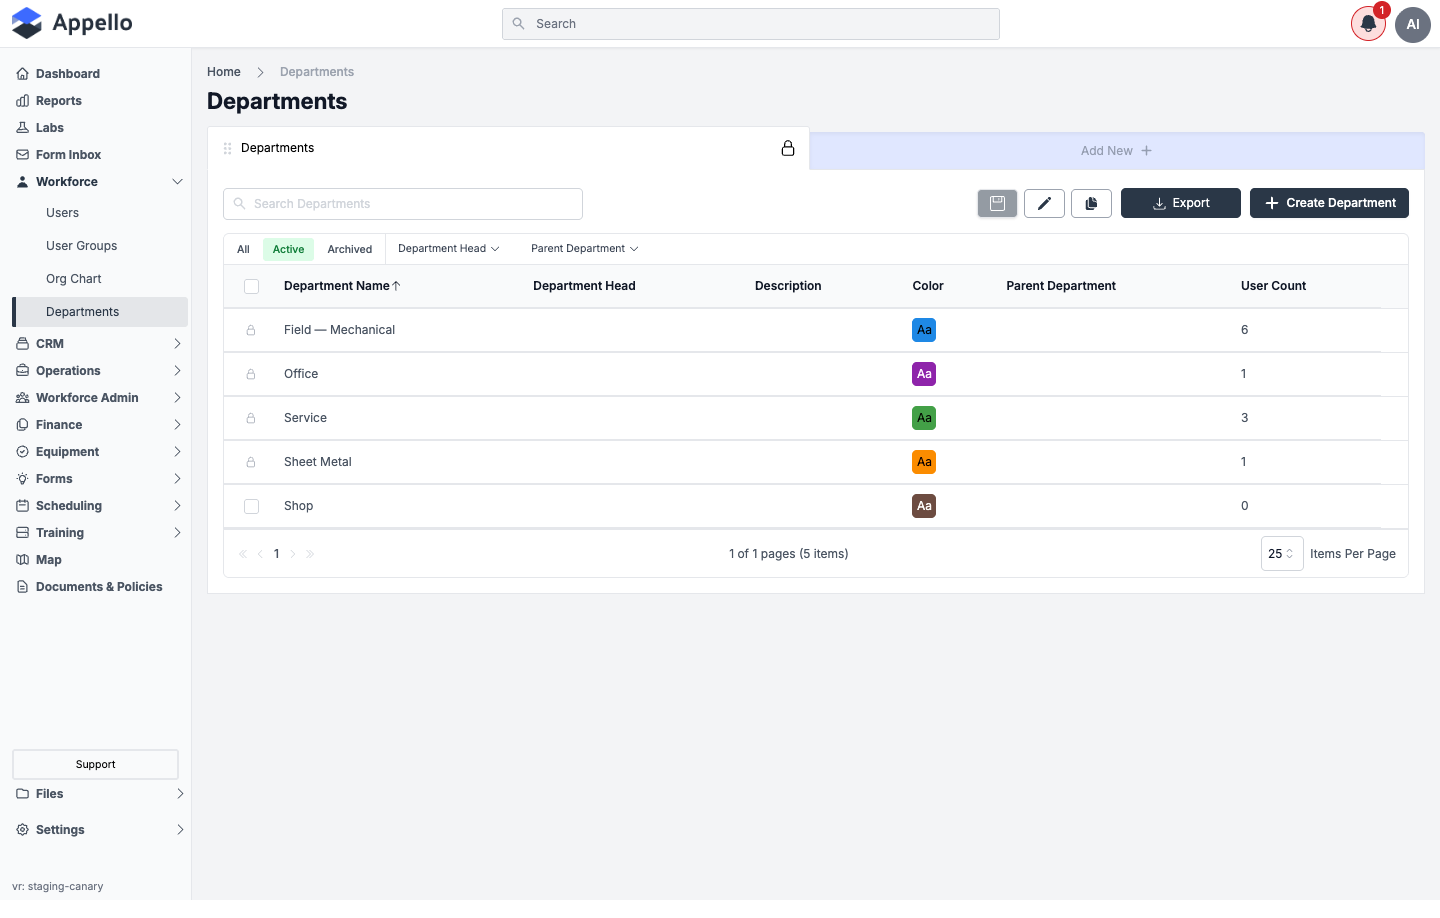This screenshot has height=918, width=1440.
Task: Open the Department Head filter dropdown
Action: pyautogui.click(x=449, y=249)
